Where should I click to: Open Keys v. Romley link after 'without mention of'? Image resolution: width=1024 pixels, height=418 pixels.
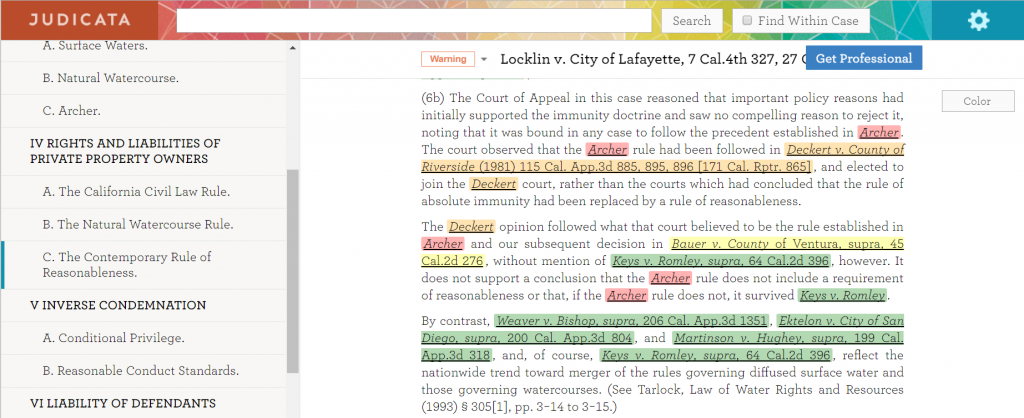tap(721, 261)
